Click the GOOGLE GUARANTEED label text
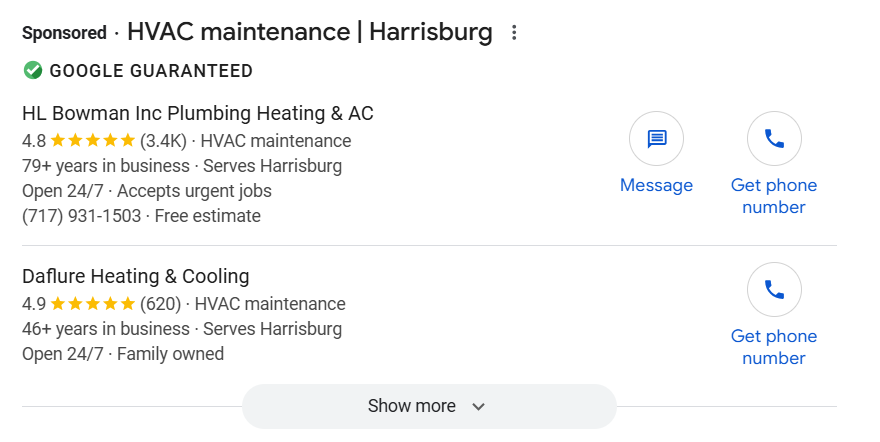This screenshot has height=442, width=880. tap(151, 71)
